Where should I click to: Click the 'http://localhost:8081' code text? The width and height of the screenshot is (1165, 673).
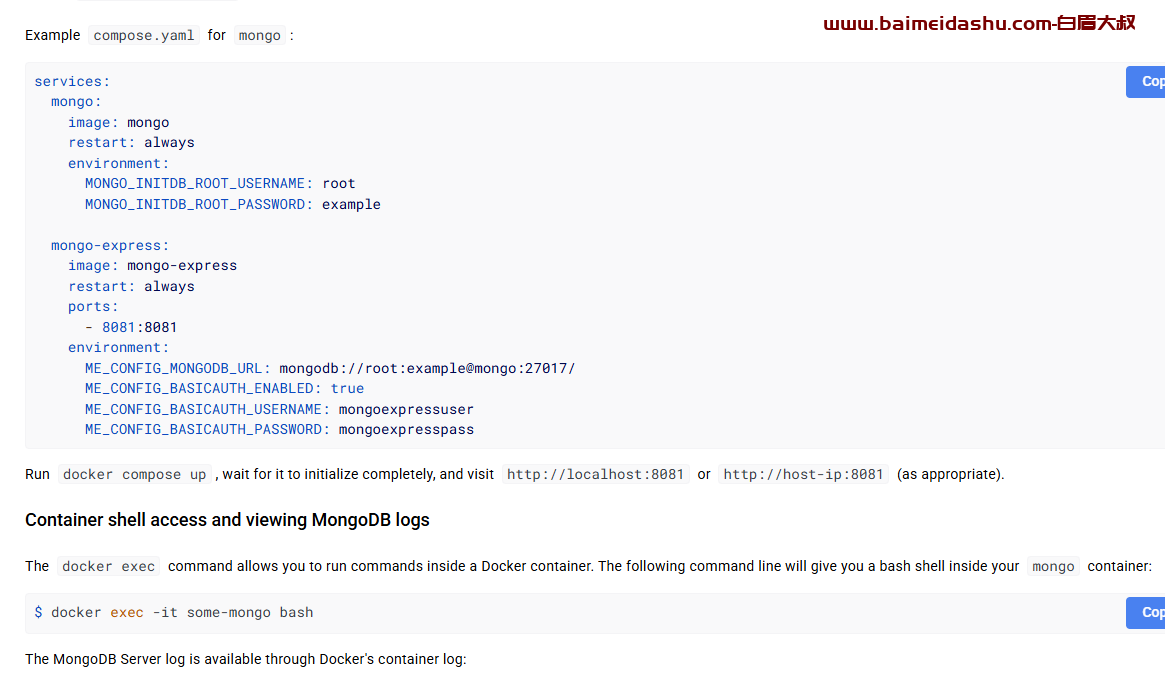click(595, 474)
